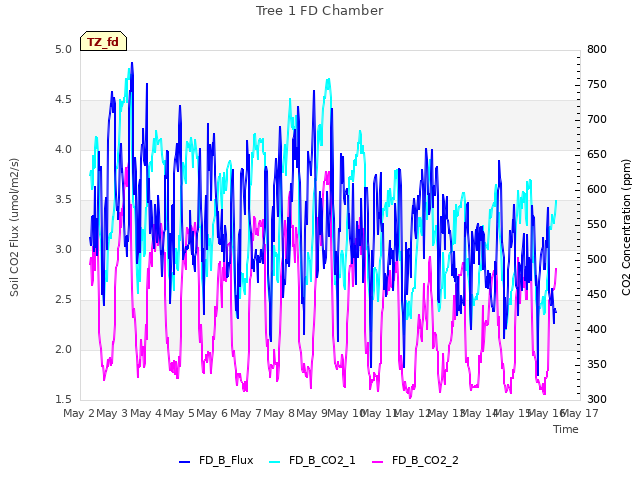Click the 5.0 left axis value
The image size is (640, 480).
click(x=63, y=50)
